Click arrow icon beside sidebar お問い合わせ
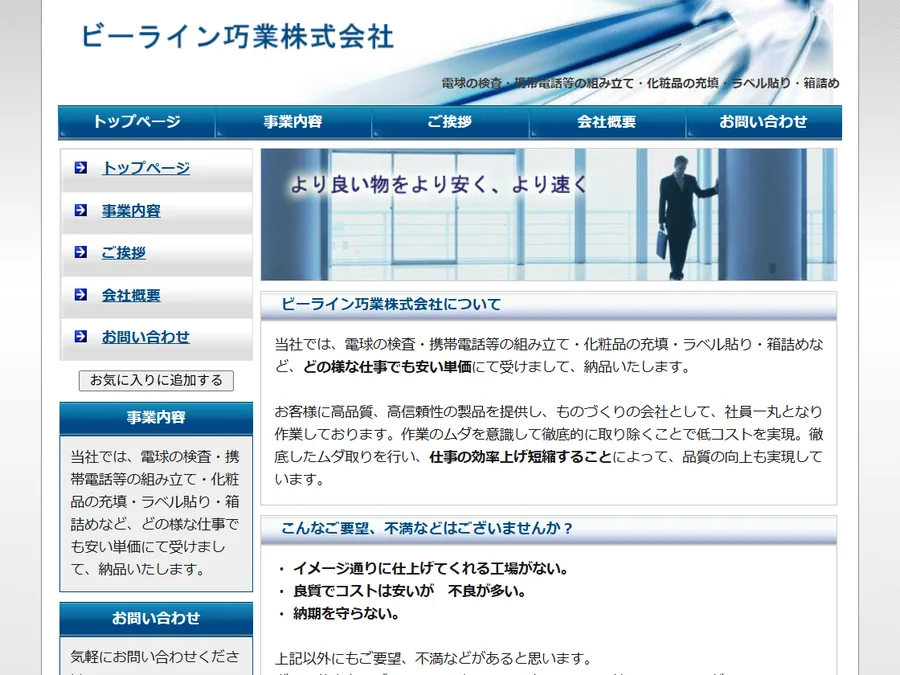This screenshot has height=675, width=900. point(80,336)
